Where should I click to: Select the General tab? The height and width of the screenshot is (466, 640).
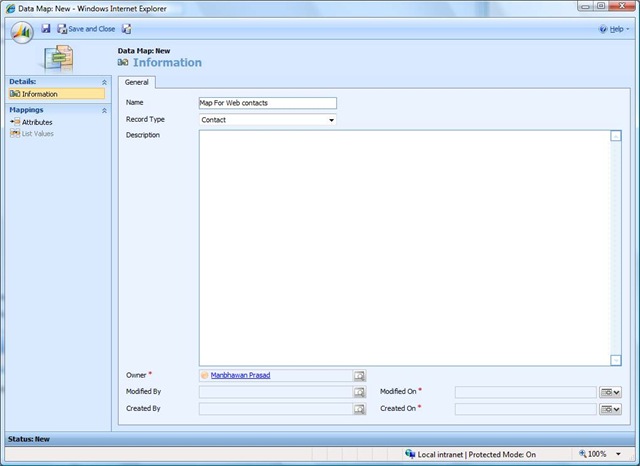click(x=137, y=82)
